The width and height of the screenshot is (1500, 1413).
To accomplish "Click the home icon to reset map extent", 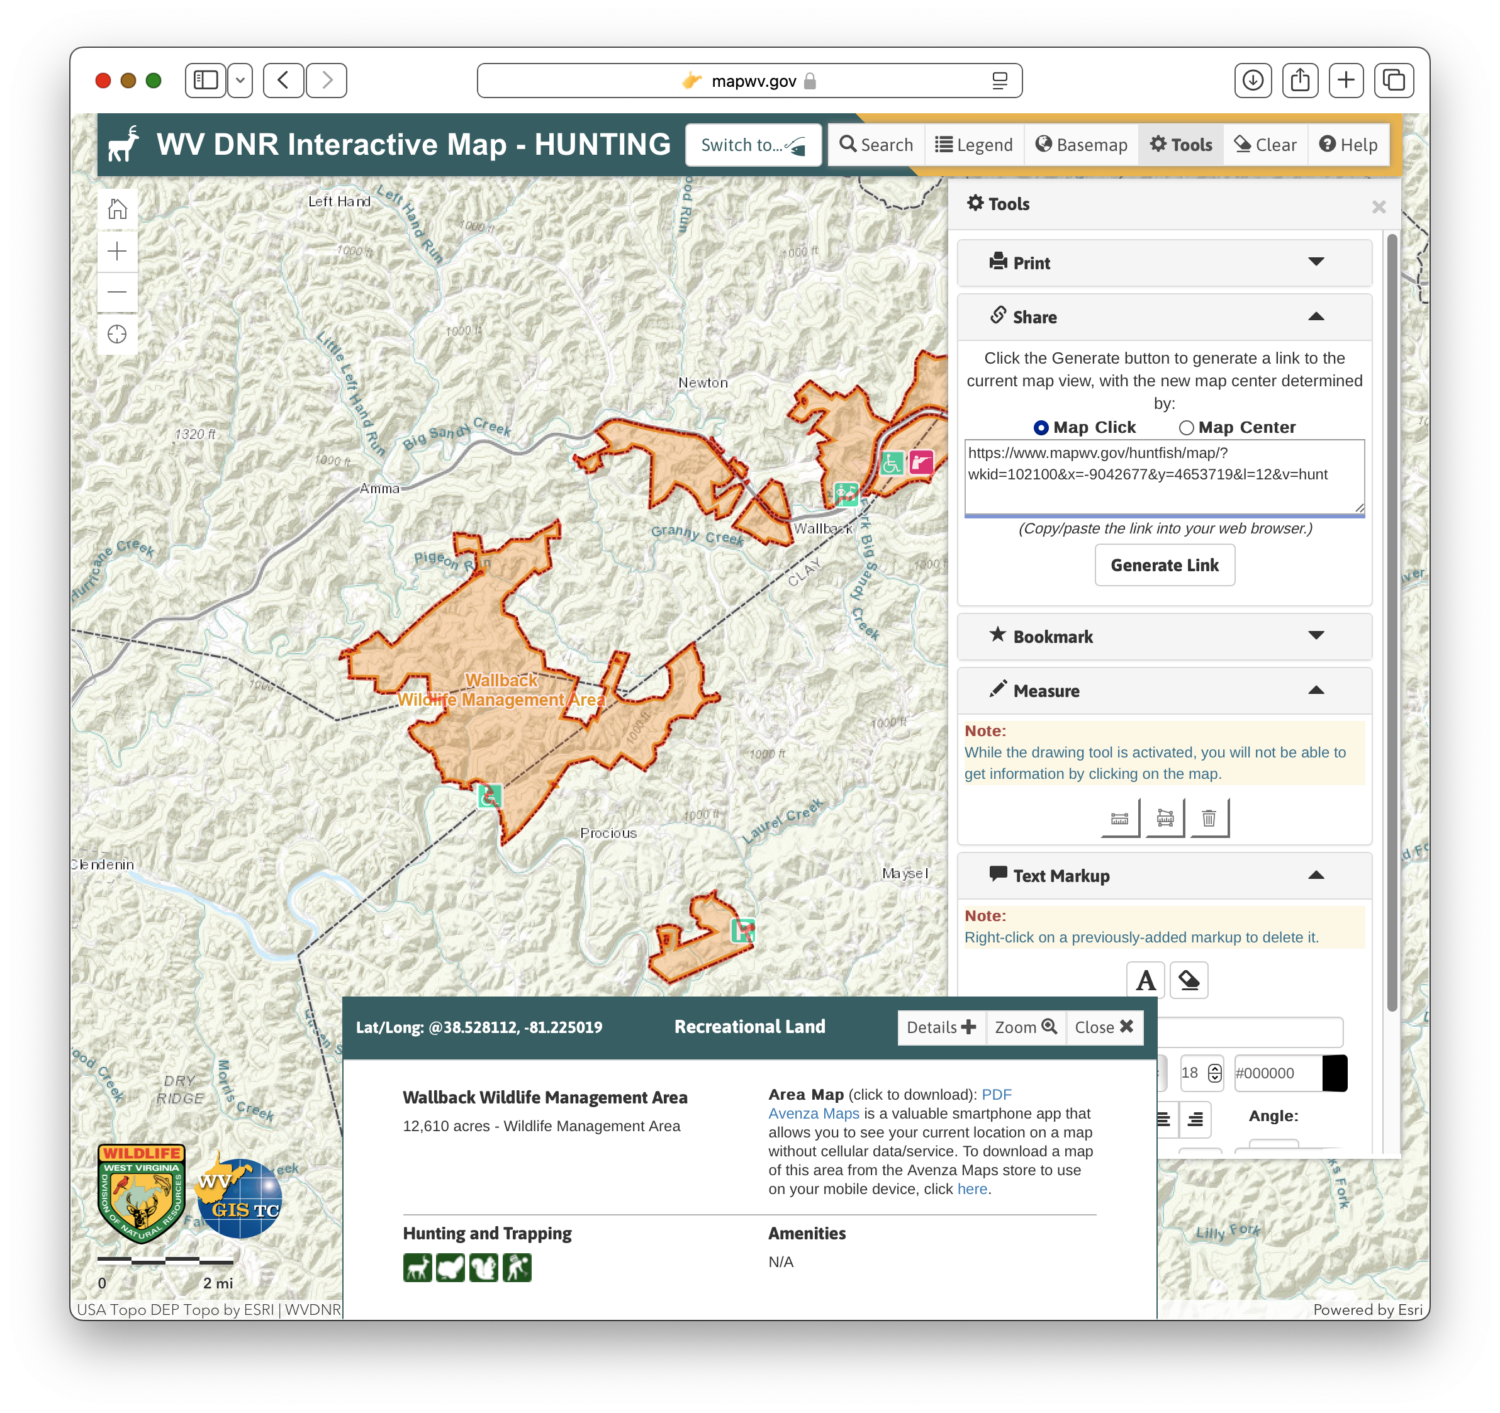I will click(117, 208).
